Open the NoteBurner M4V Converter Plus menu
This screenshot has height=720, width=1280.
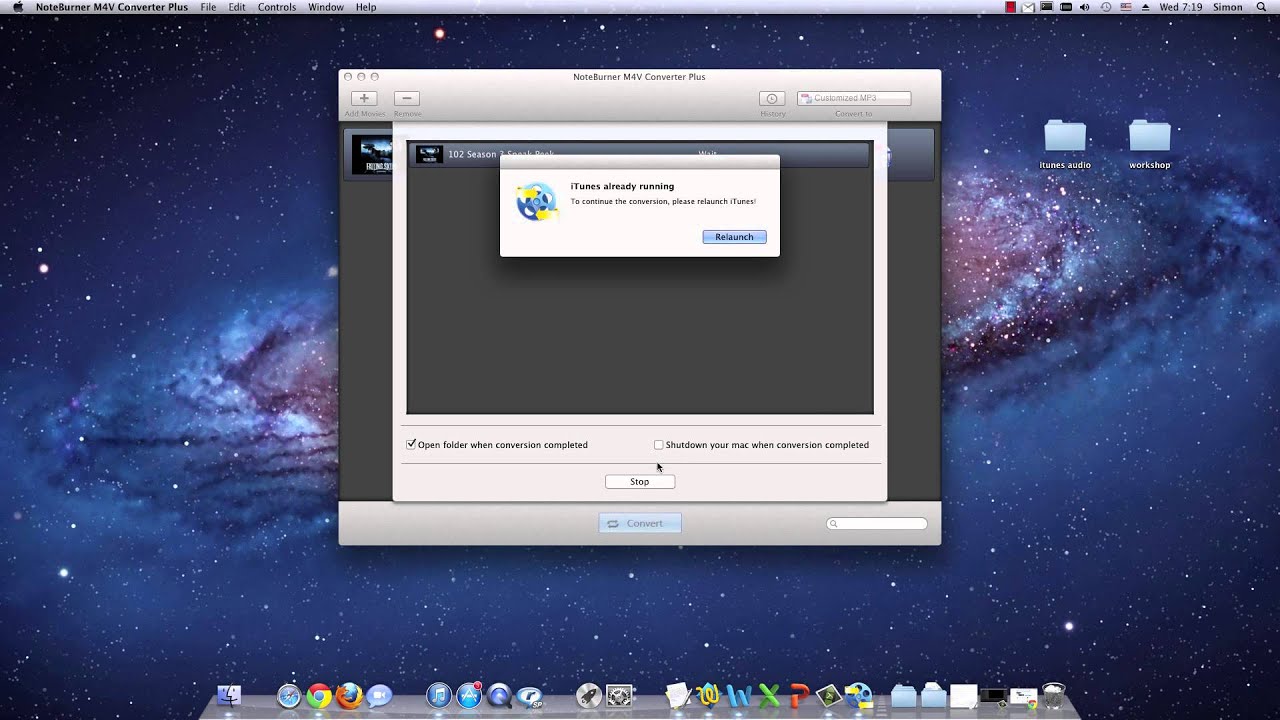112,7
